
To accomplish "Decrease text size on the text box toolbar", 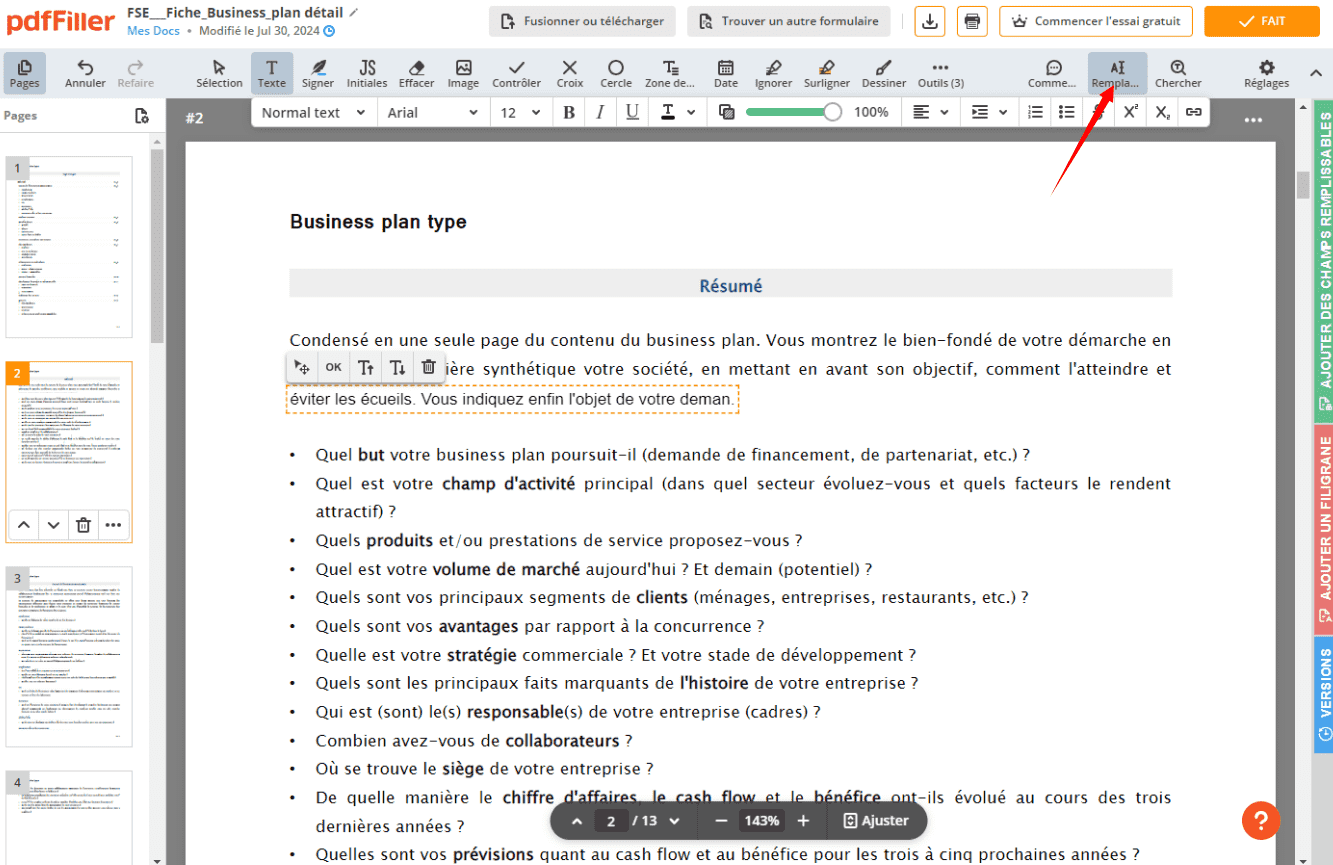I will click(x=397, y=367).
